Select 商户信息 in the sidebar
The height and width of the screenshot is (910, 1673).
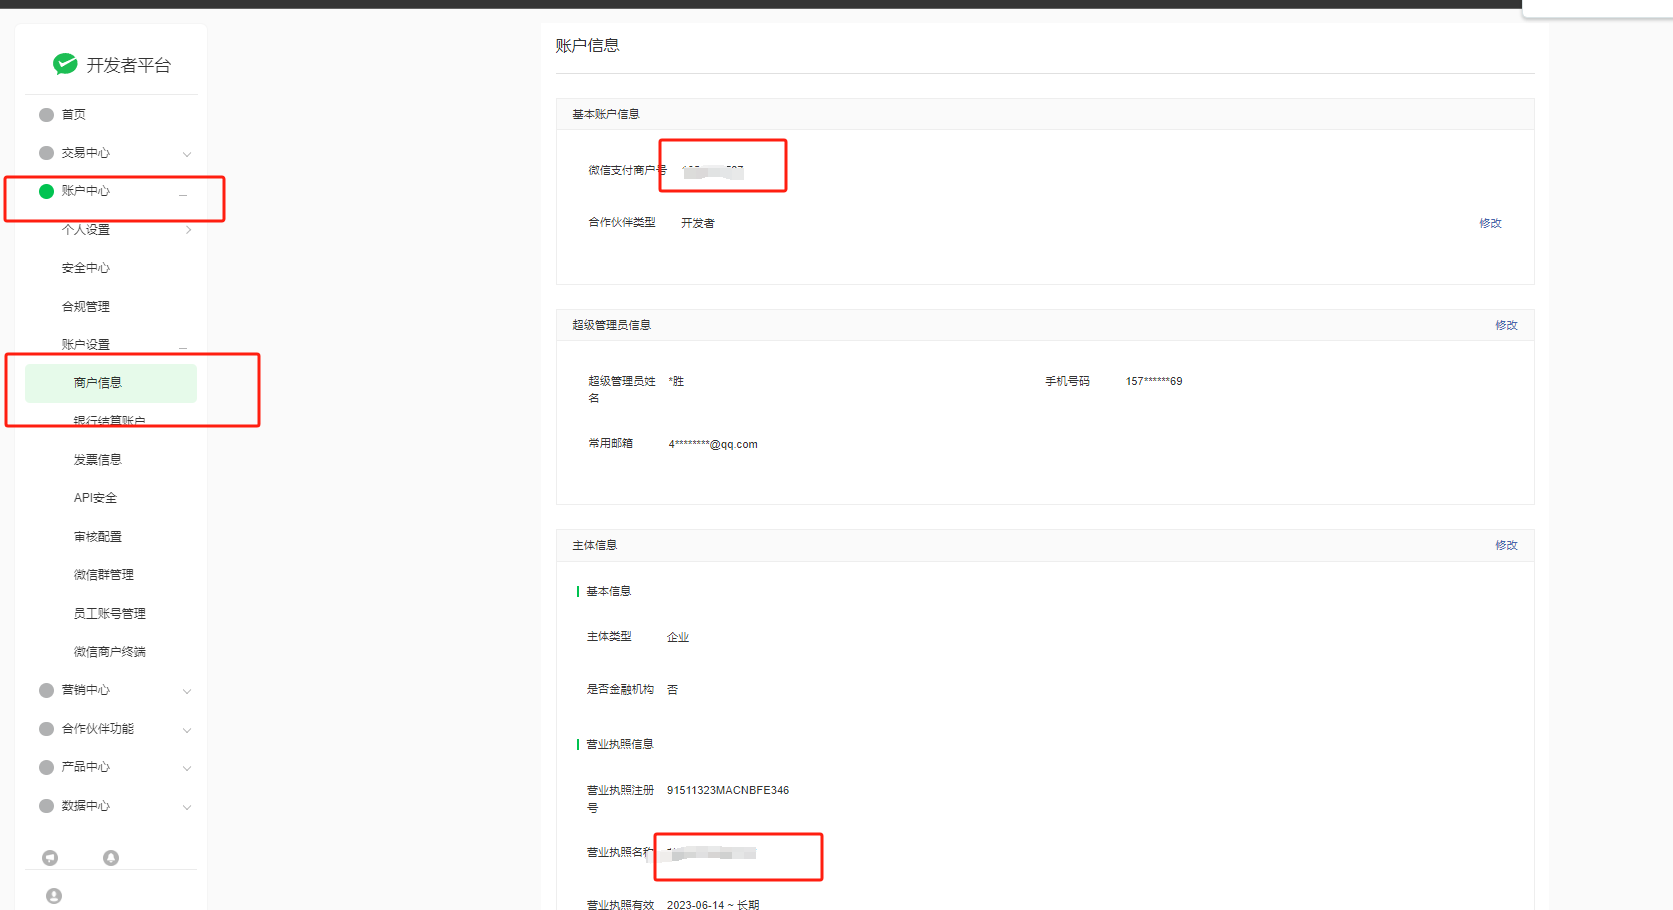pyautogui.click(x=111, y=383)
